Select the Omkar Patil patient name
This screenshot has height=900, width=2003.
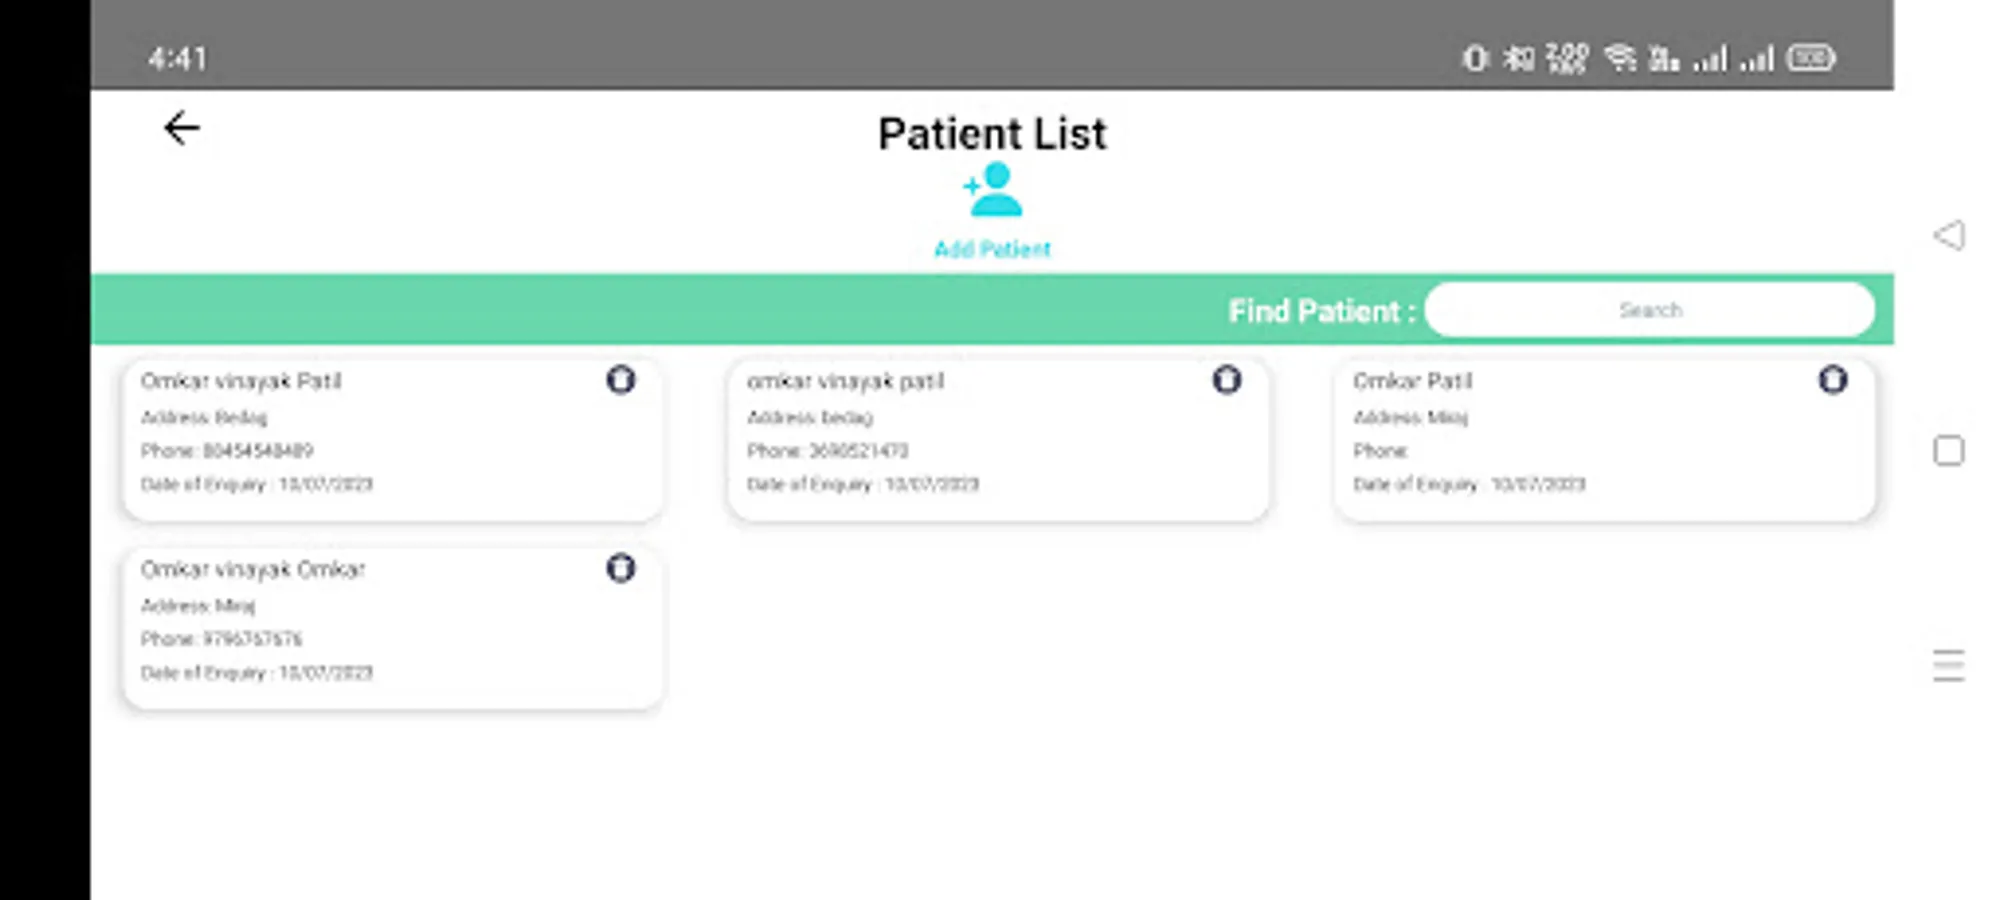(x=1412, y=381)
